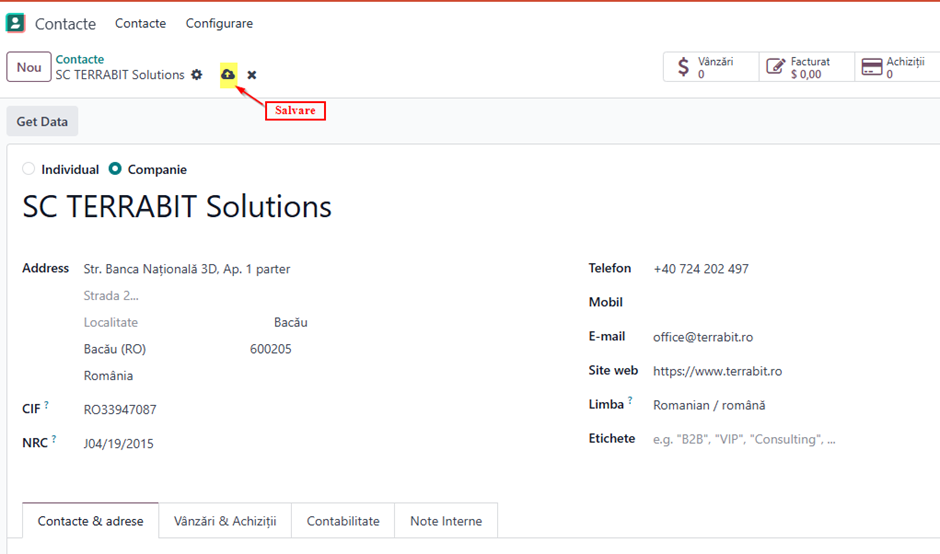Switch to Note Interne tab

[x=446, y=521]
